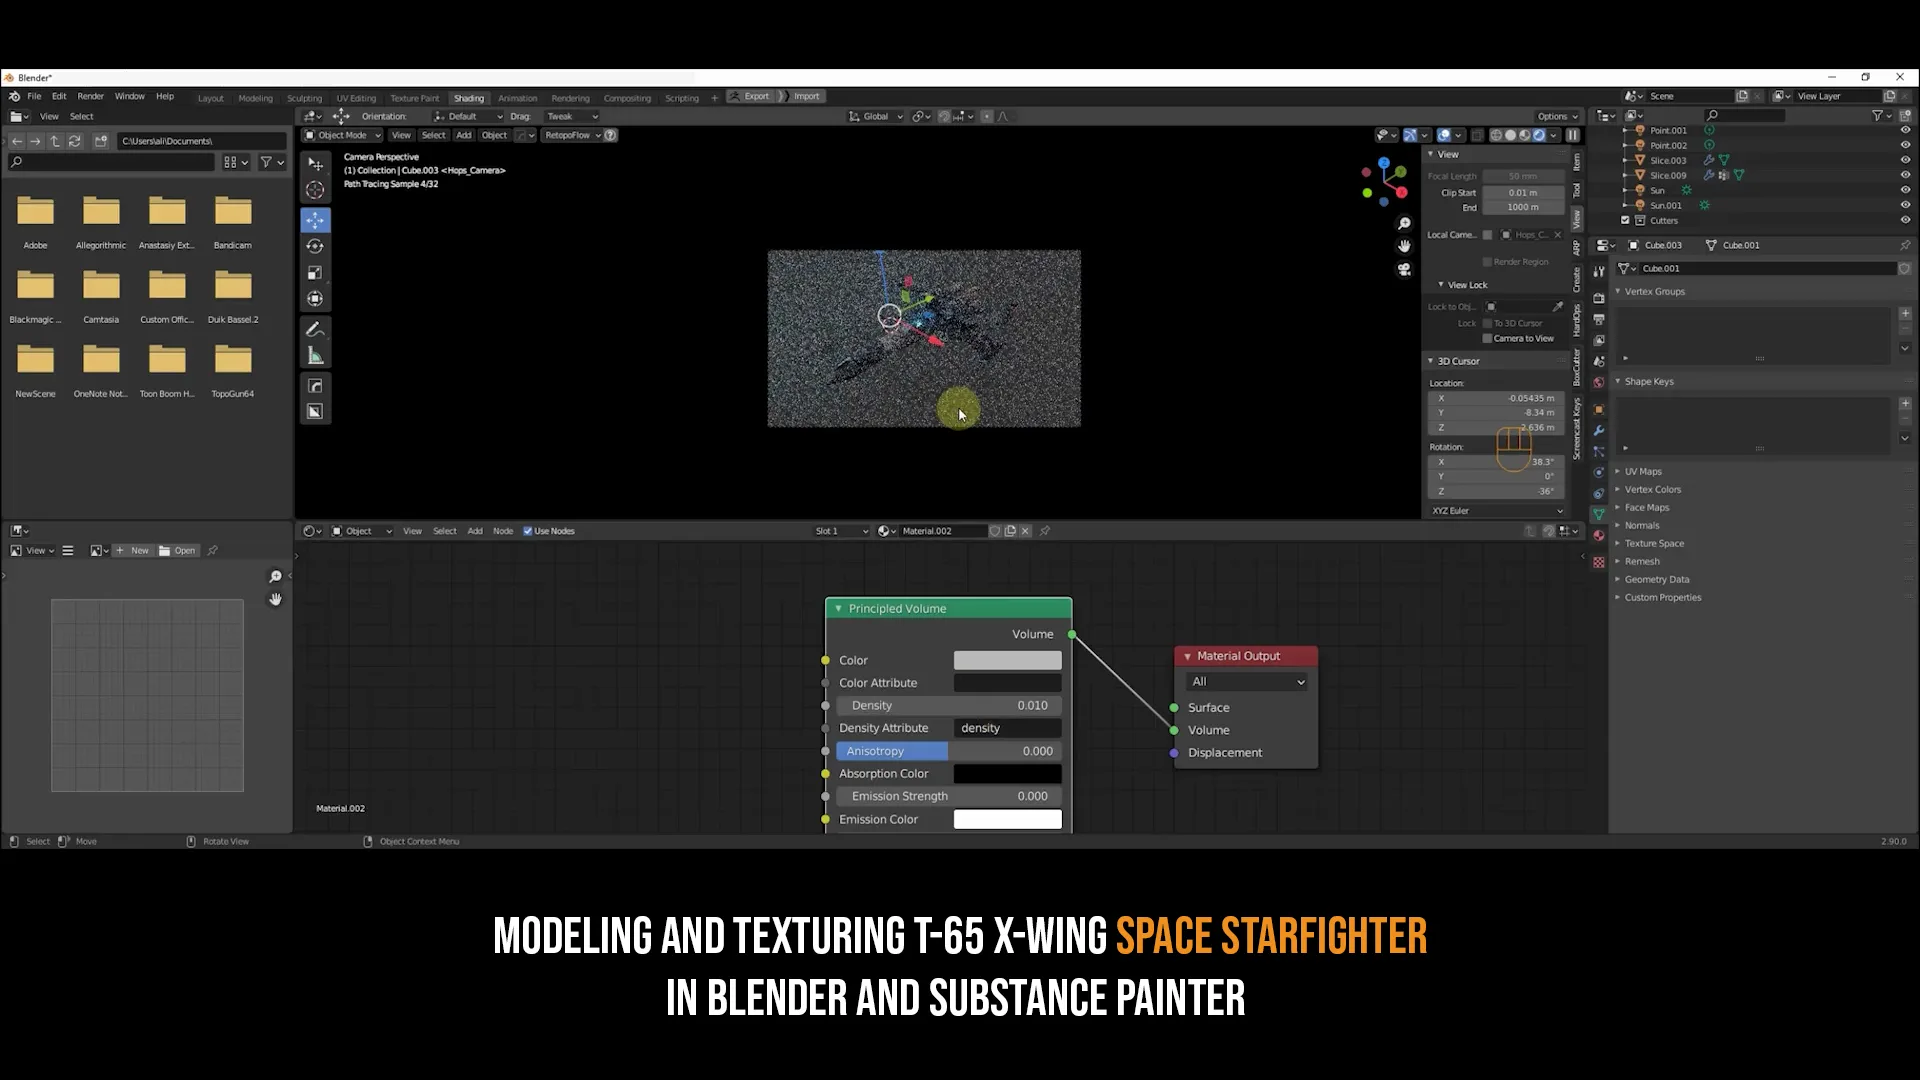
Task: Open the material Slot 1 dropdown
Action: pos(841,531)
